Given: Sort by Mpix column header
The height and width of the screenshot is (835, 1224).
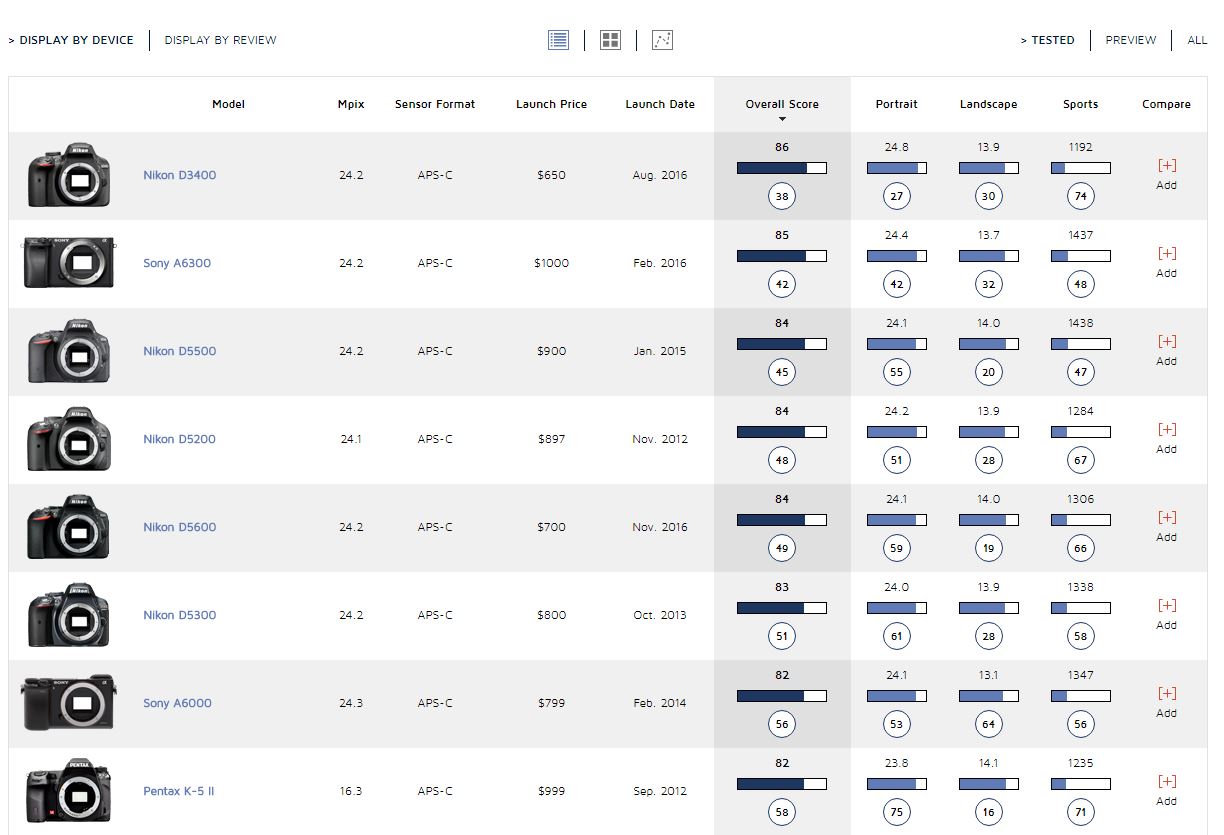Looking at the screenshot, I should [x=351, y=104].
